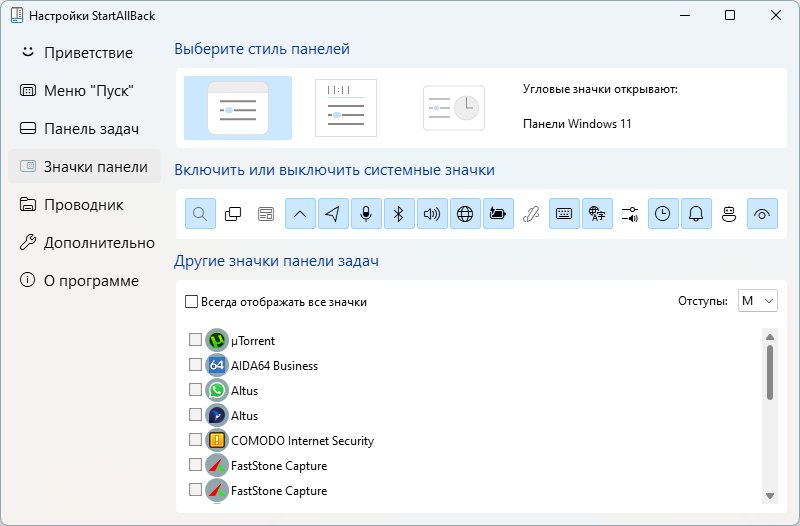800x526 pixels.
Task: Open the Дополнительно section
Action: tap(85, 242)
